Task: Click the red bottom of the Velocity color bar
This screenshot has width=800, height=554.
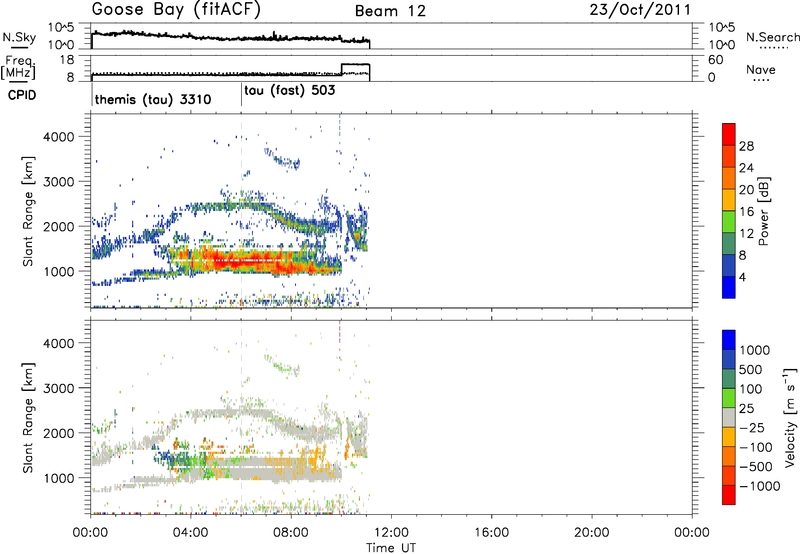Action: (x=729, y=495)
